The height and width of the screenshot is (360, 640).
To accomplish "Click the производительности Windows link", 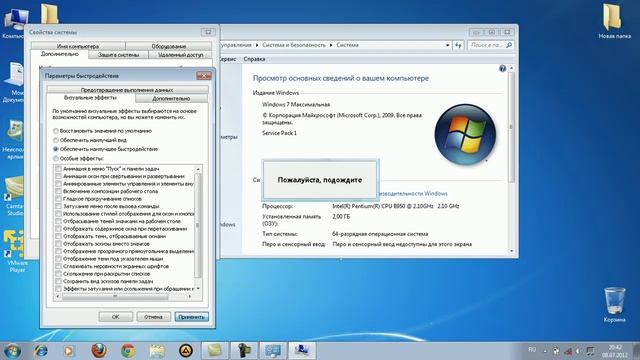I will (x=412, y=193).
